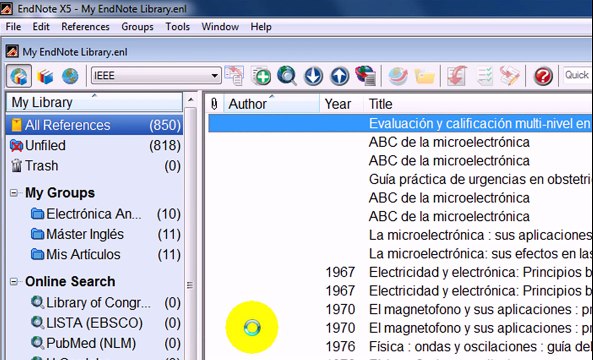Open the Tools menu
Screen dimensions: 593x360
tap(177, 27)
